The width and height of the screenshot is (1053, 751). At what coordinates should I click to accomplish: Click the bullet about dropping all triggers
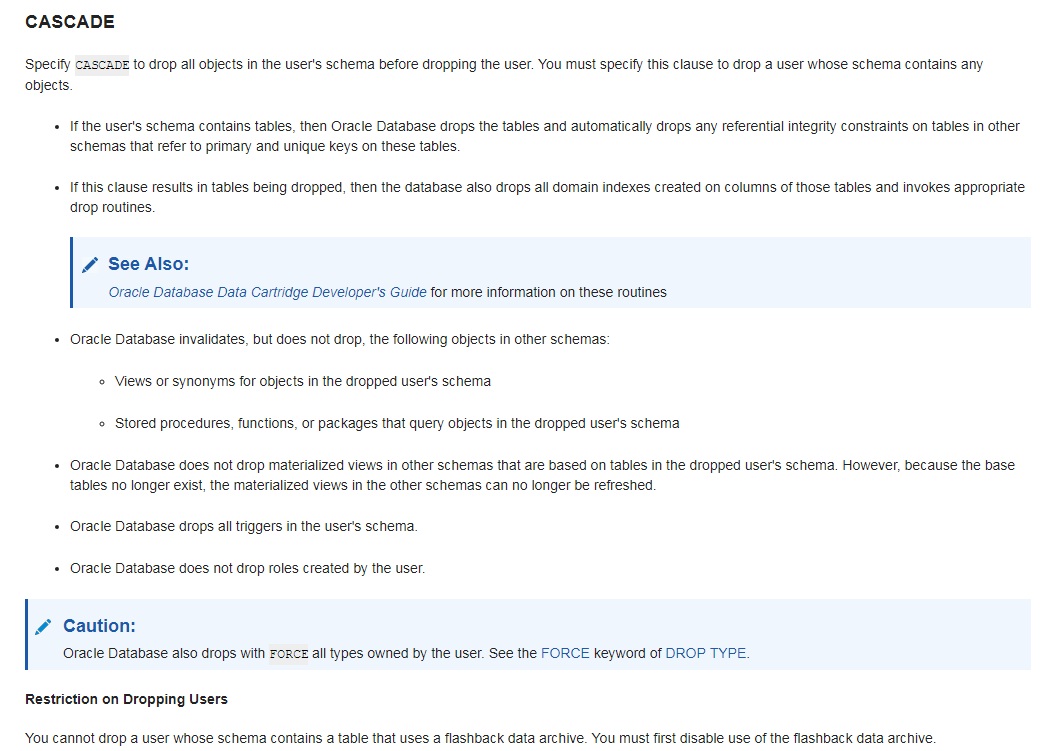[x=244, y=527]
